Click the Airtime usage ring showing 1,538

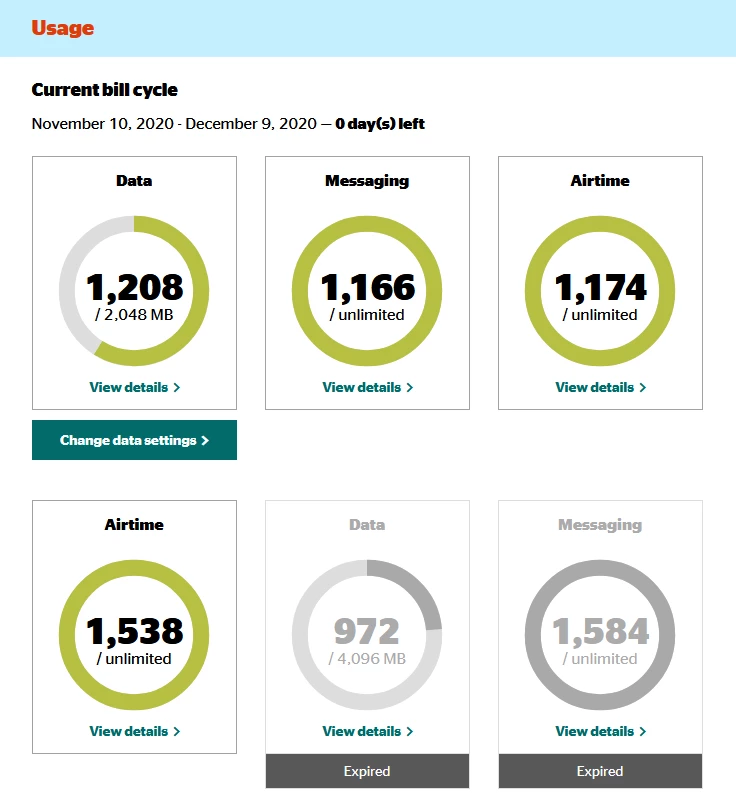click(x=134, y=635)
